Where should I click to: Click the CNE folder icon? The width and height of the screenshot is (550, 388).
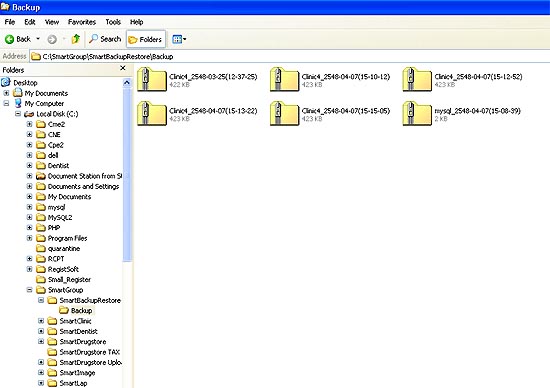41,134
